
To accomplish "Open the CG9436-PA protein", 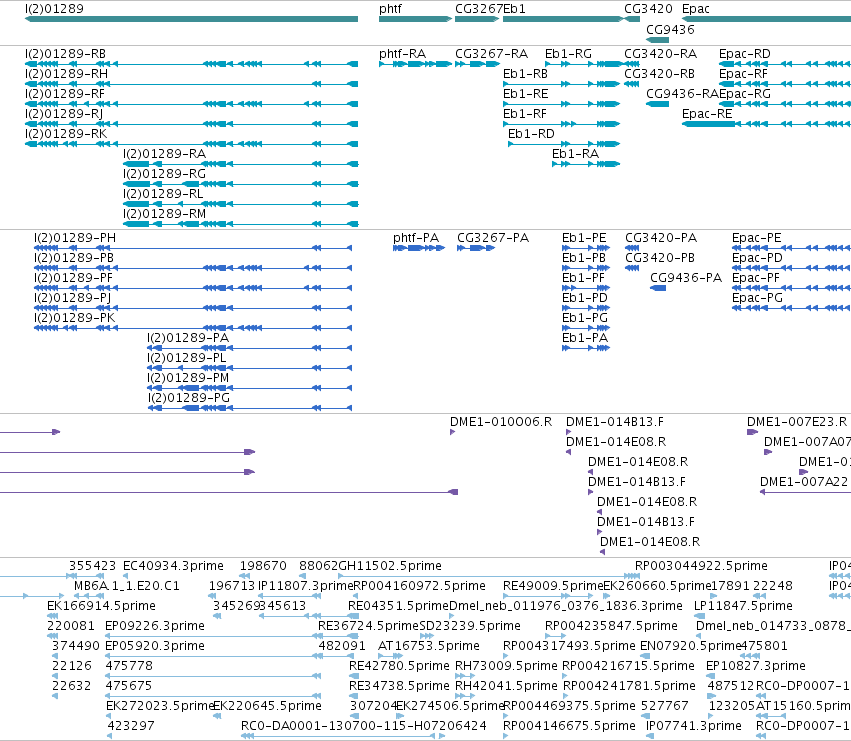I will click(686, 278).
